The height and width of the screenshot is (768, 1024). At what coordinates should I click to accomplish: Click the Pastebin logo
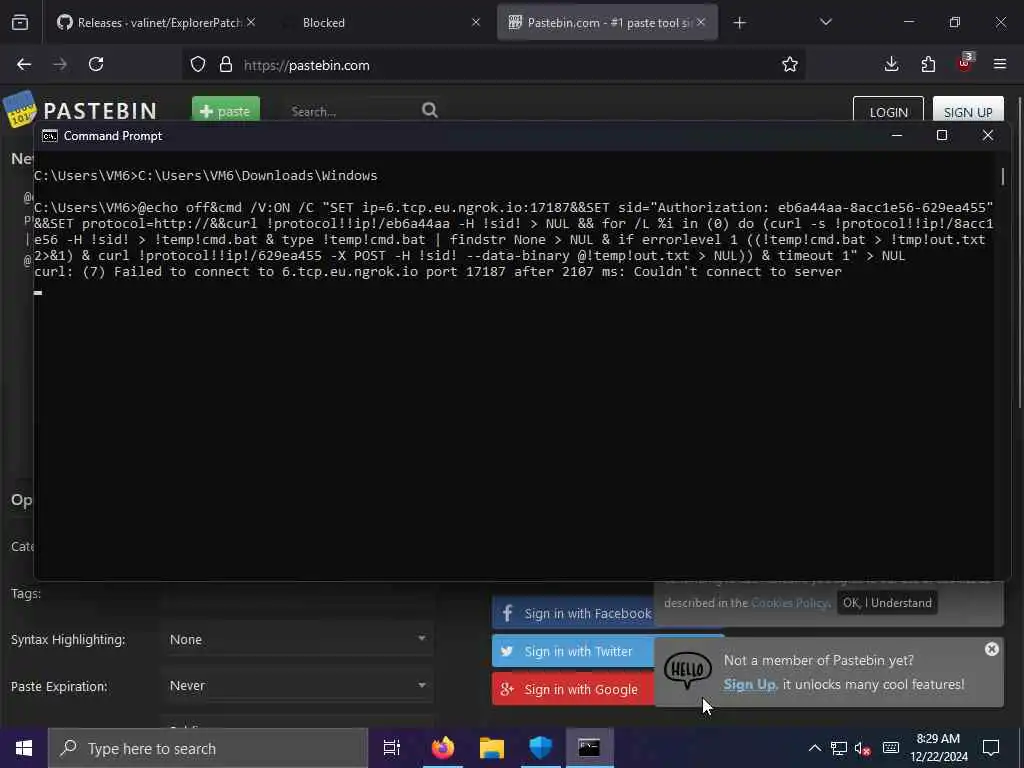point(82,110)
